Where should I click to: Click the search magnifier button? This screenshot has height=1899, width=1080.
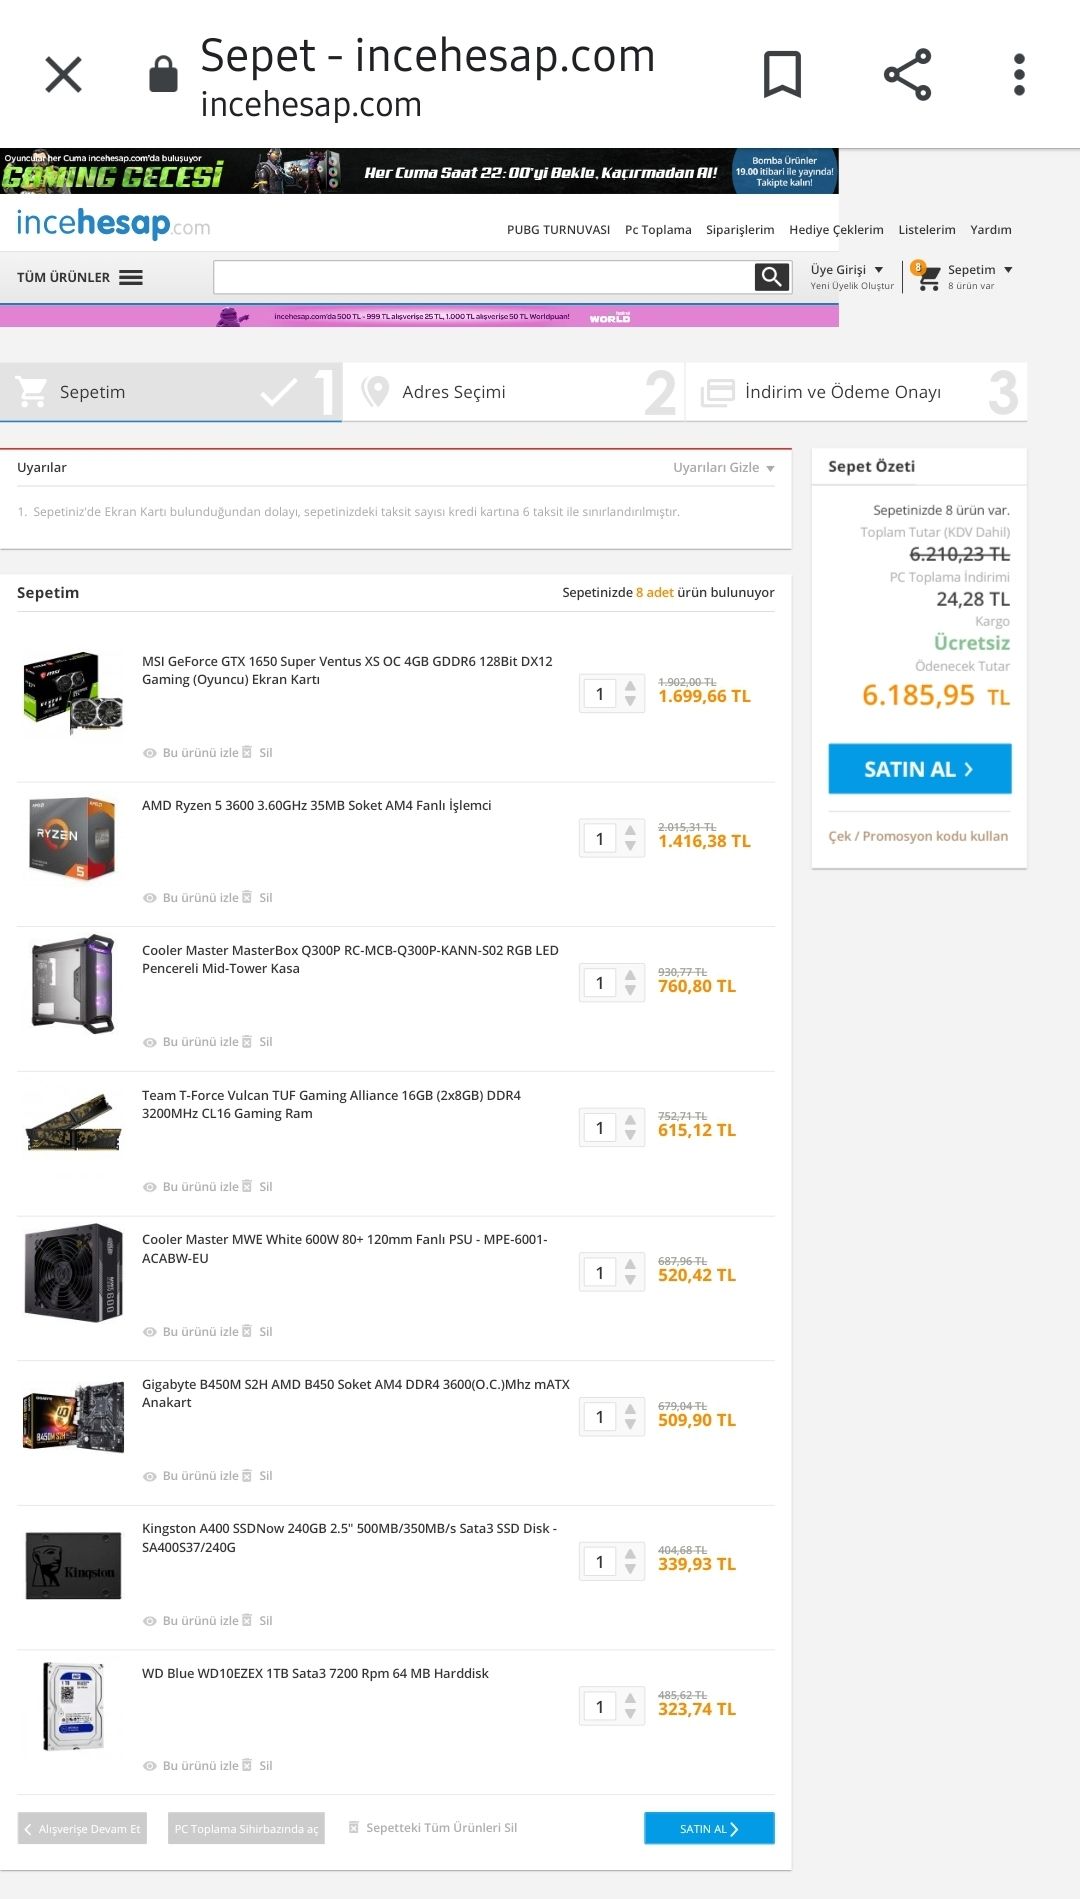(772, 277)
